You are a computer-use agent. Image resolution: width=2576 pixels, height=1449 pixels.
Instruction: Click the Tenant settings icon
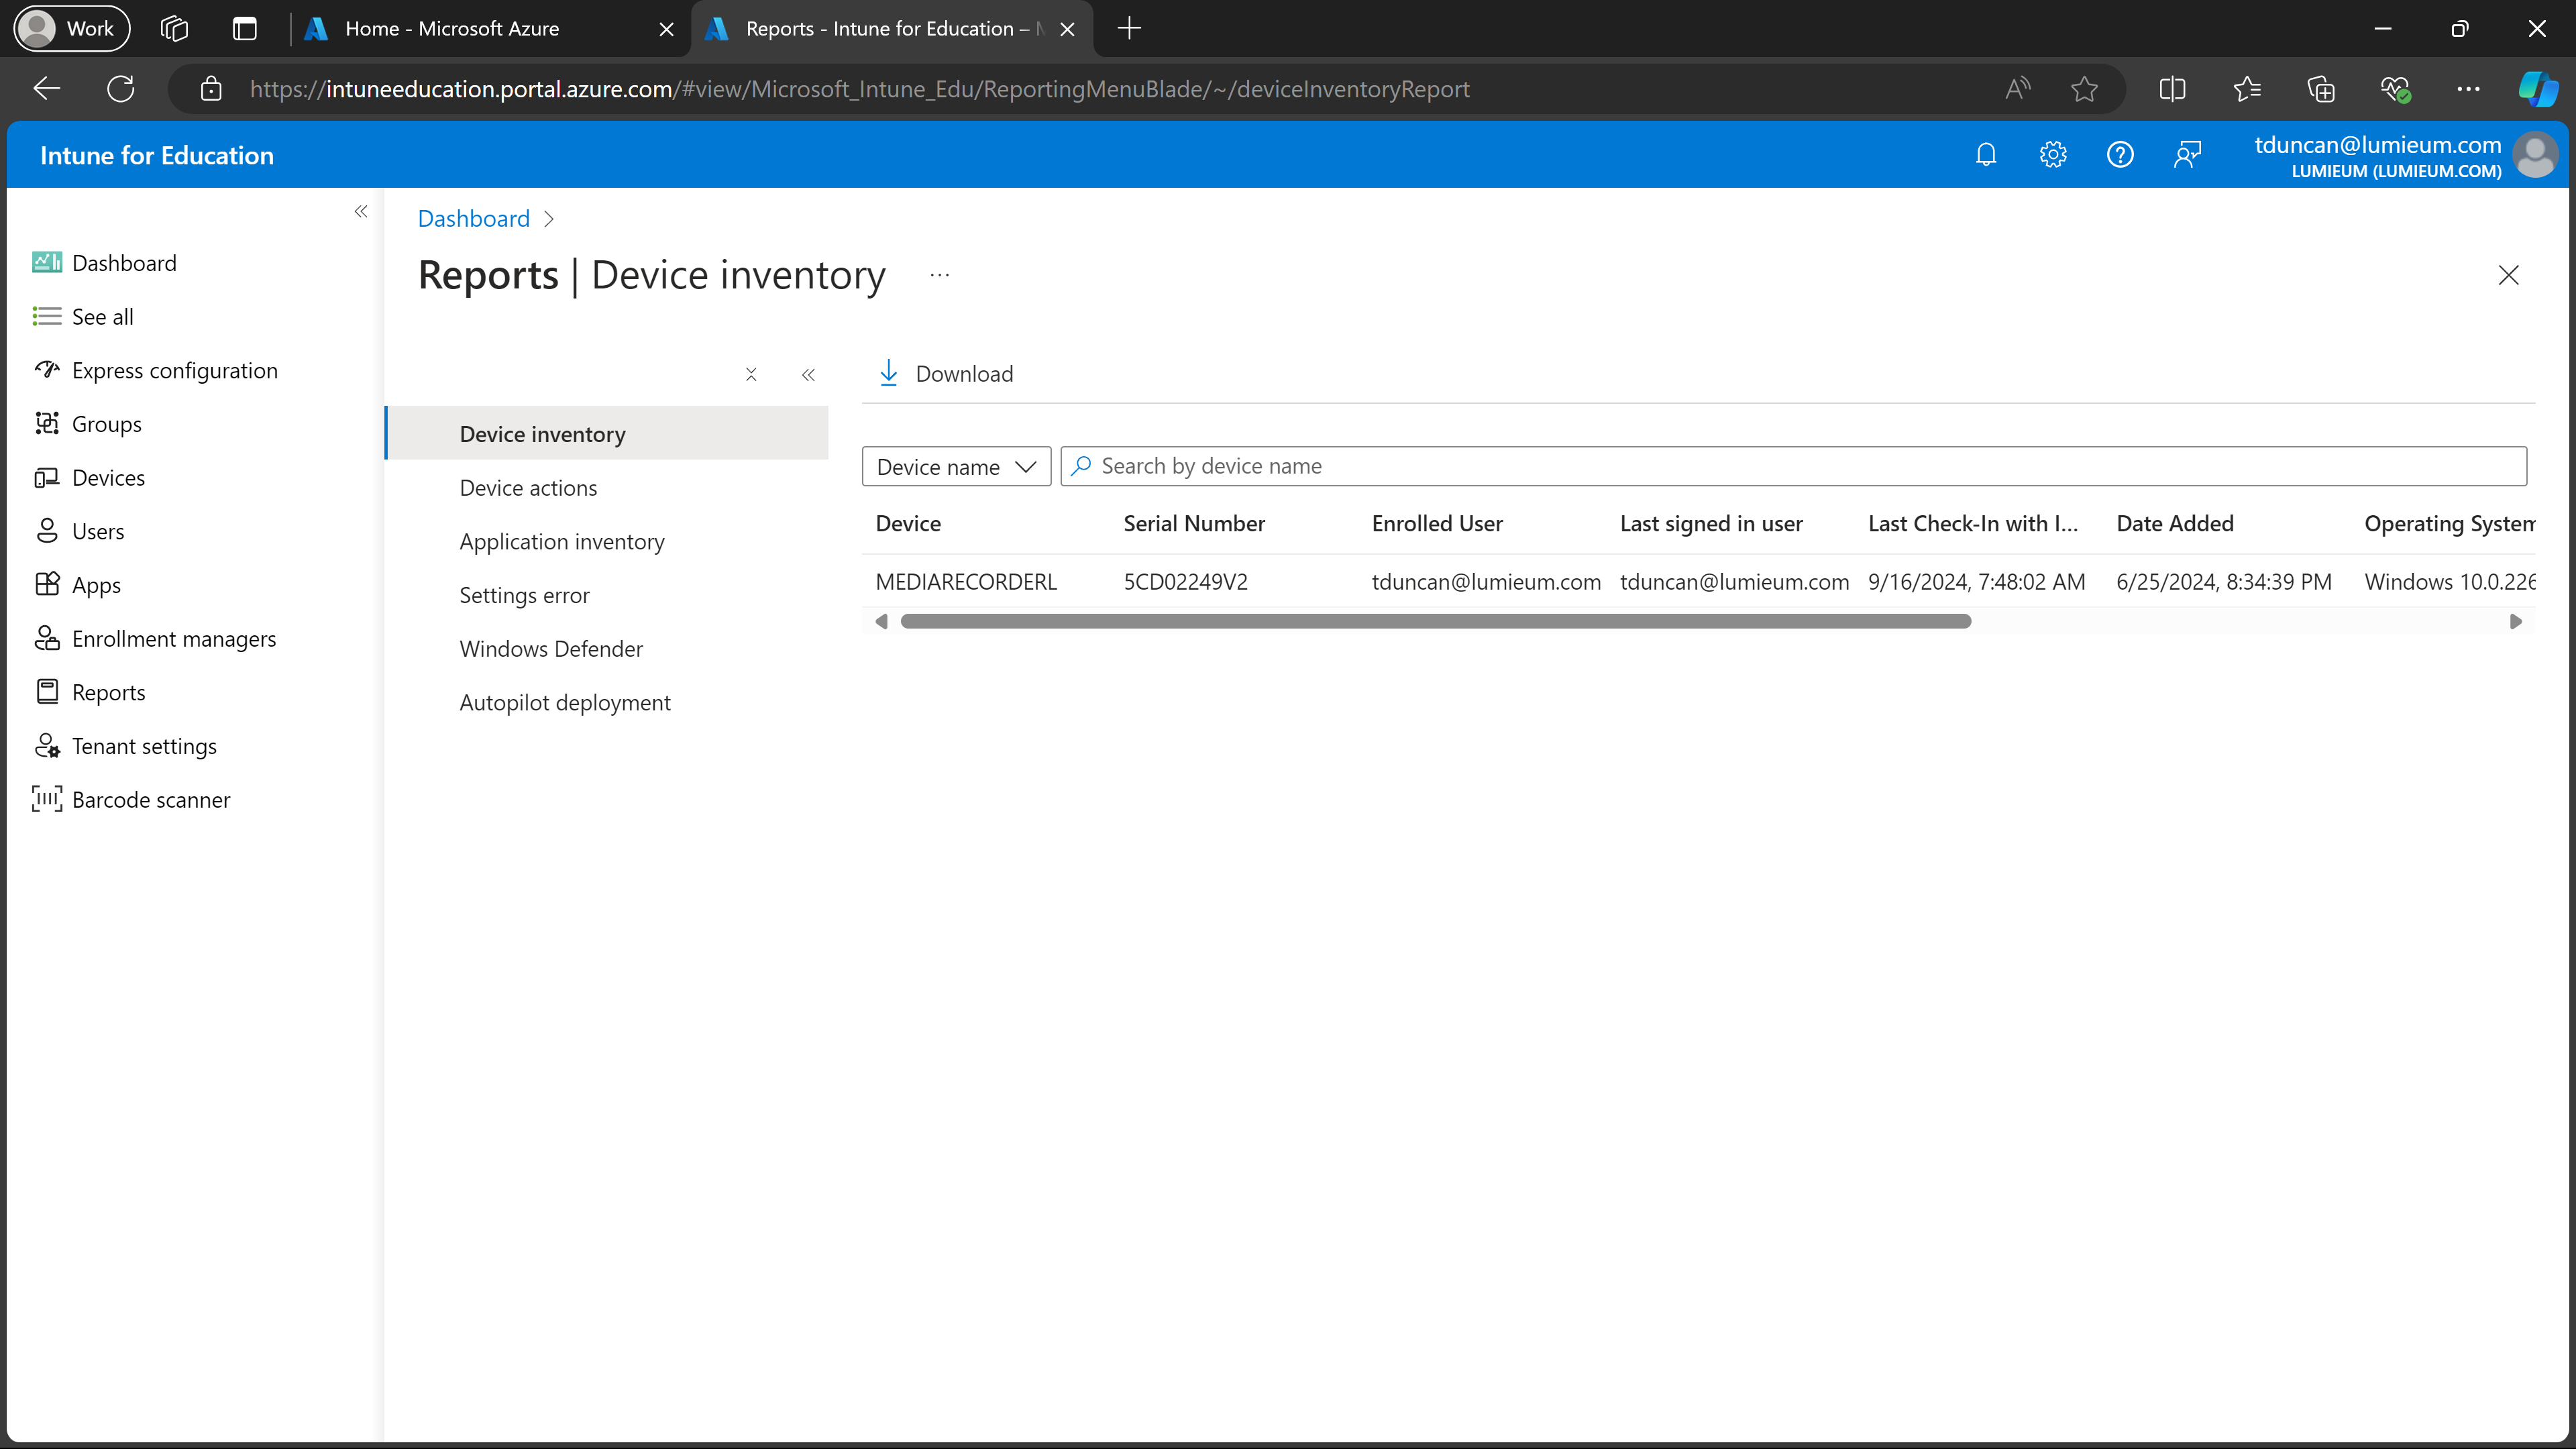tap(46, 746)
